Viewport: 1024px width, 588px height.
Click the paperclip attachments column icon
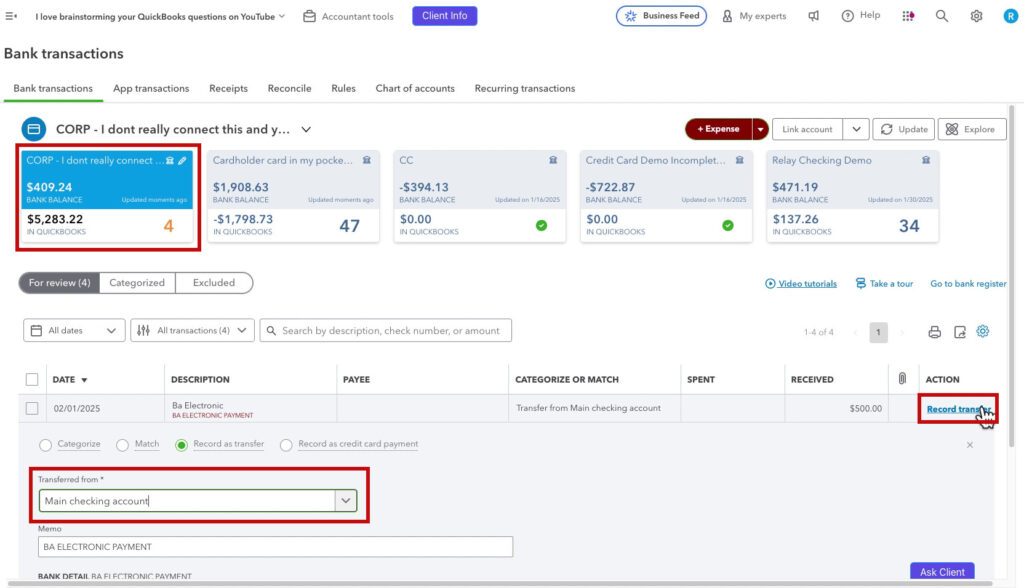coord(902,378)
